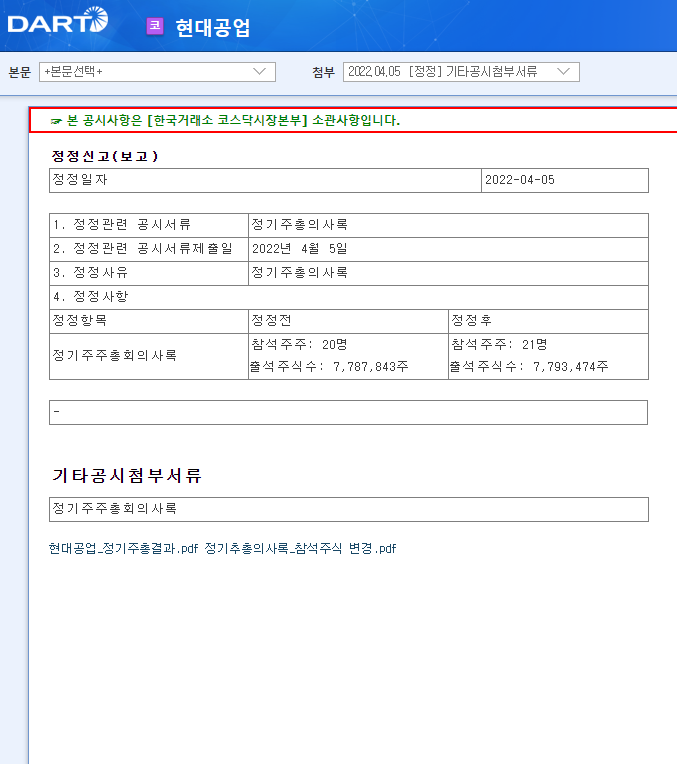Open 정기추총의사록_참석주식 변경.pdf link

[x=300, y=549]
